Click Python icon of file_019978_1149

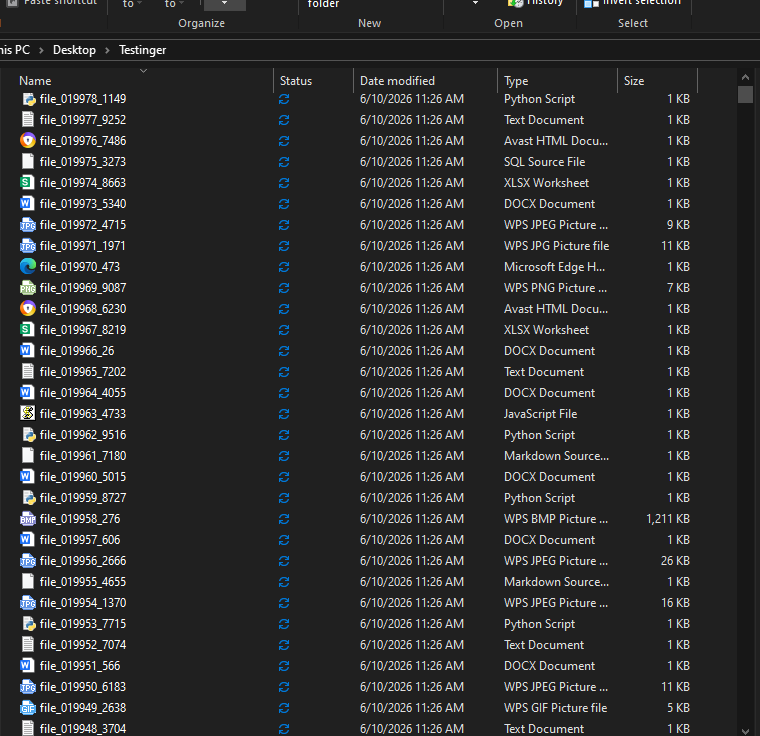tap(28, 99)
